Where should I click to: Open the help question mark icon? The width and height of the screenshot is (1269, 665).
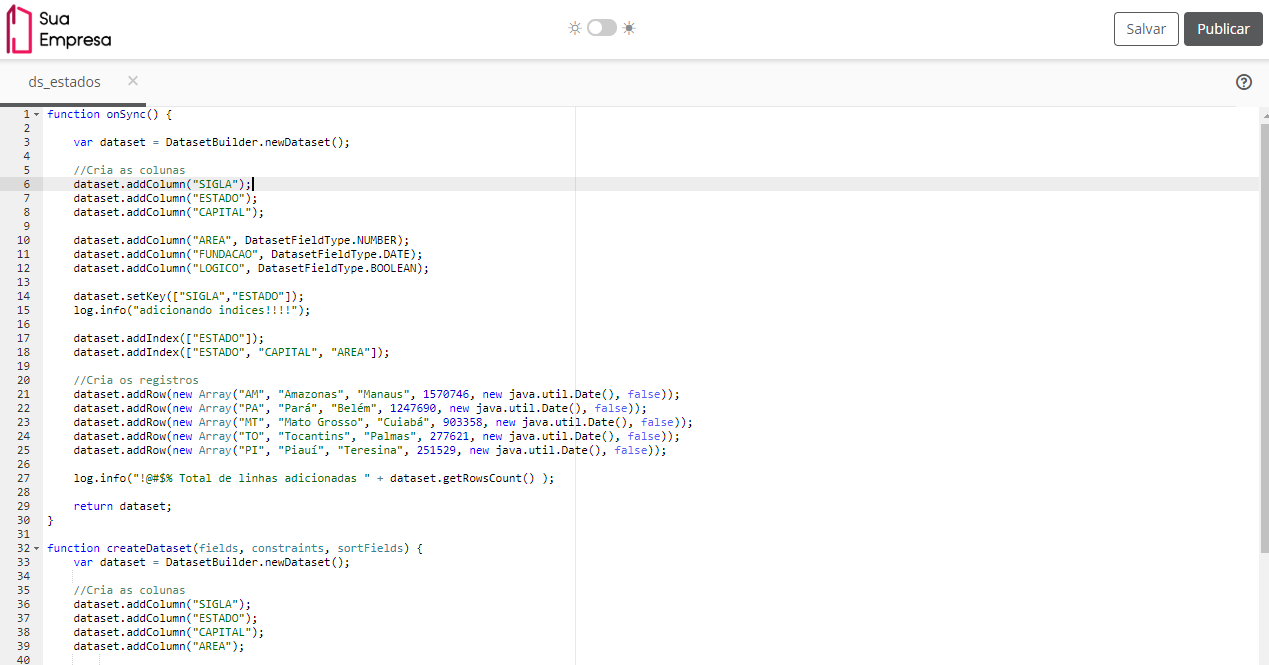1244,82
